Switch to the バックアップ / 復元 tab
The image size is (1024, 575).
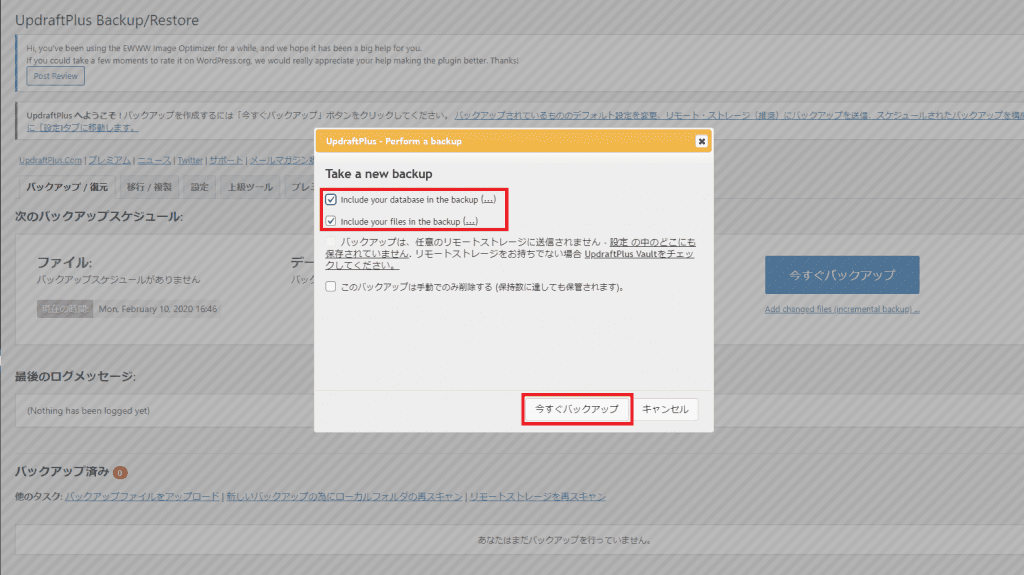click(x=67, y=187)
